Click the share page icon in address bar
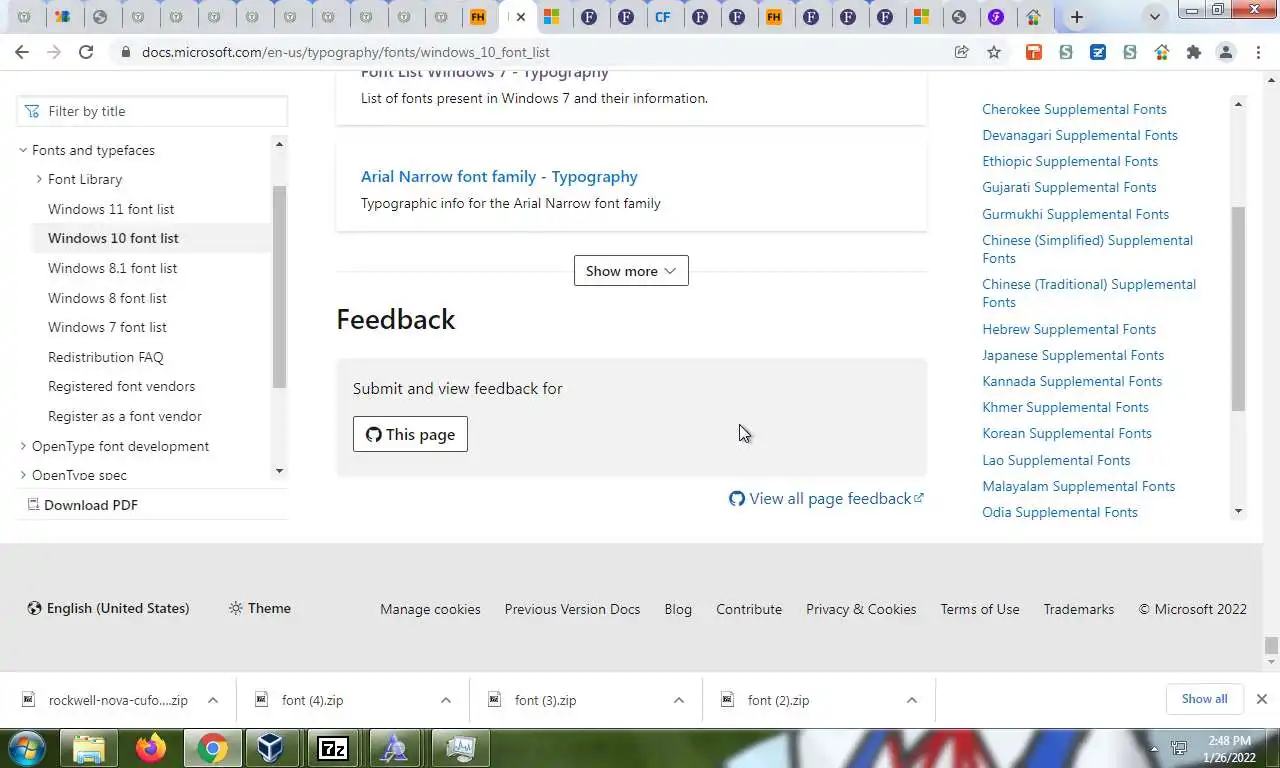The width and height of the screenshot is (1280, 768). 962,52
